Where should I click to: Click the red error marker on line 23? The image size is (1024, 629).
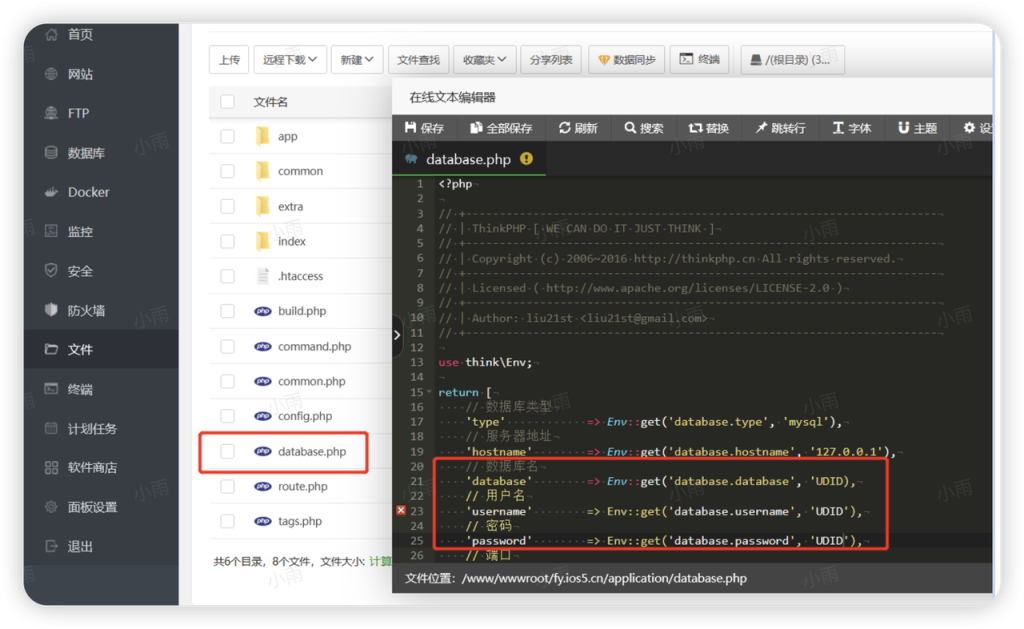[401, 511]
